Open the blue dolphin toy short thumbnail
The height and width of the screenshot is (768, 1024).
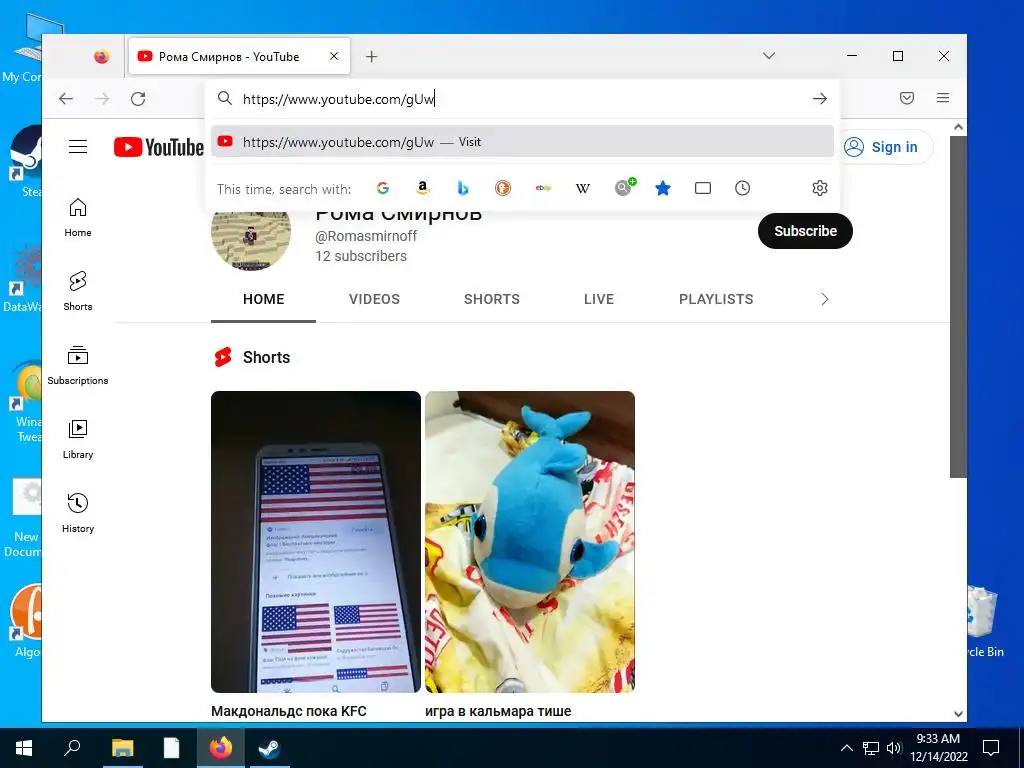[530, 542]
